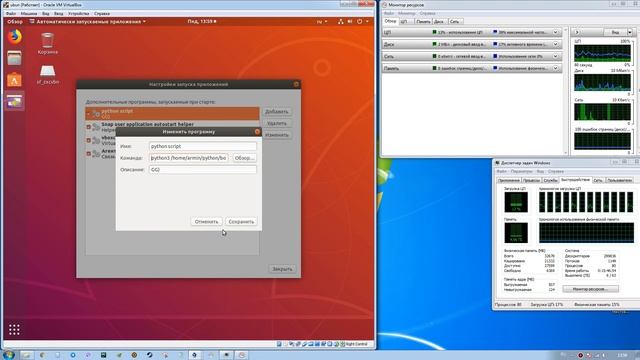
Task: Open Ubuntu system menu arrow beside power
Action: click(367, 22)
